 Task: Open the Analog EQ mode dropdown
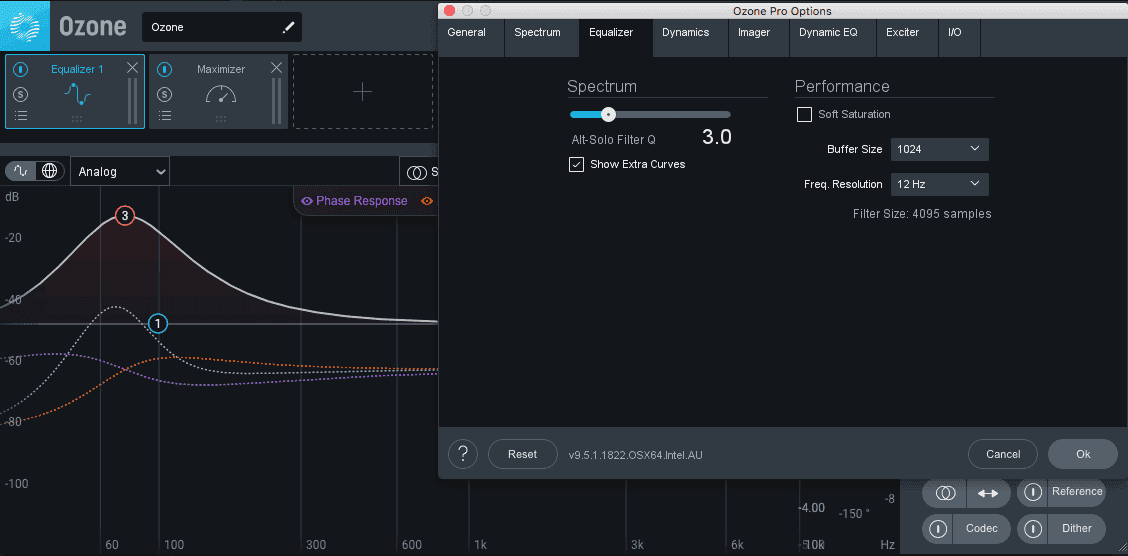[120, 172]
